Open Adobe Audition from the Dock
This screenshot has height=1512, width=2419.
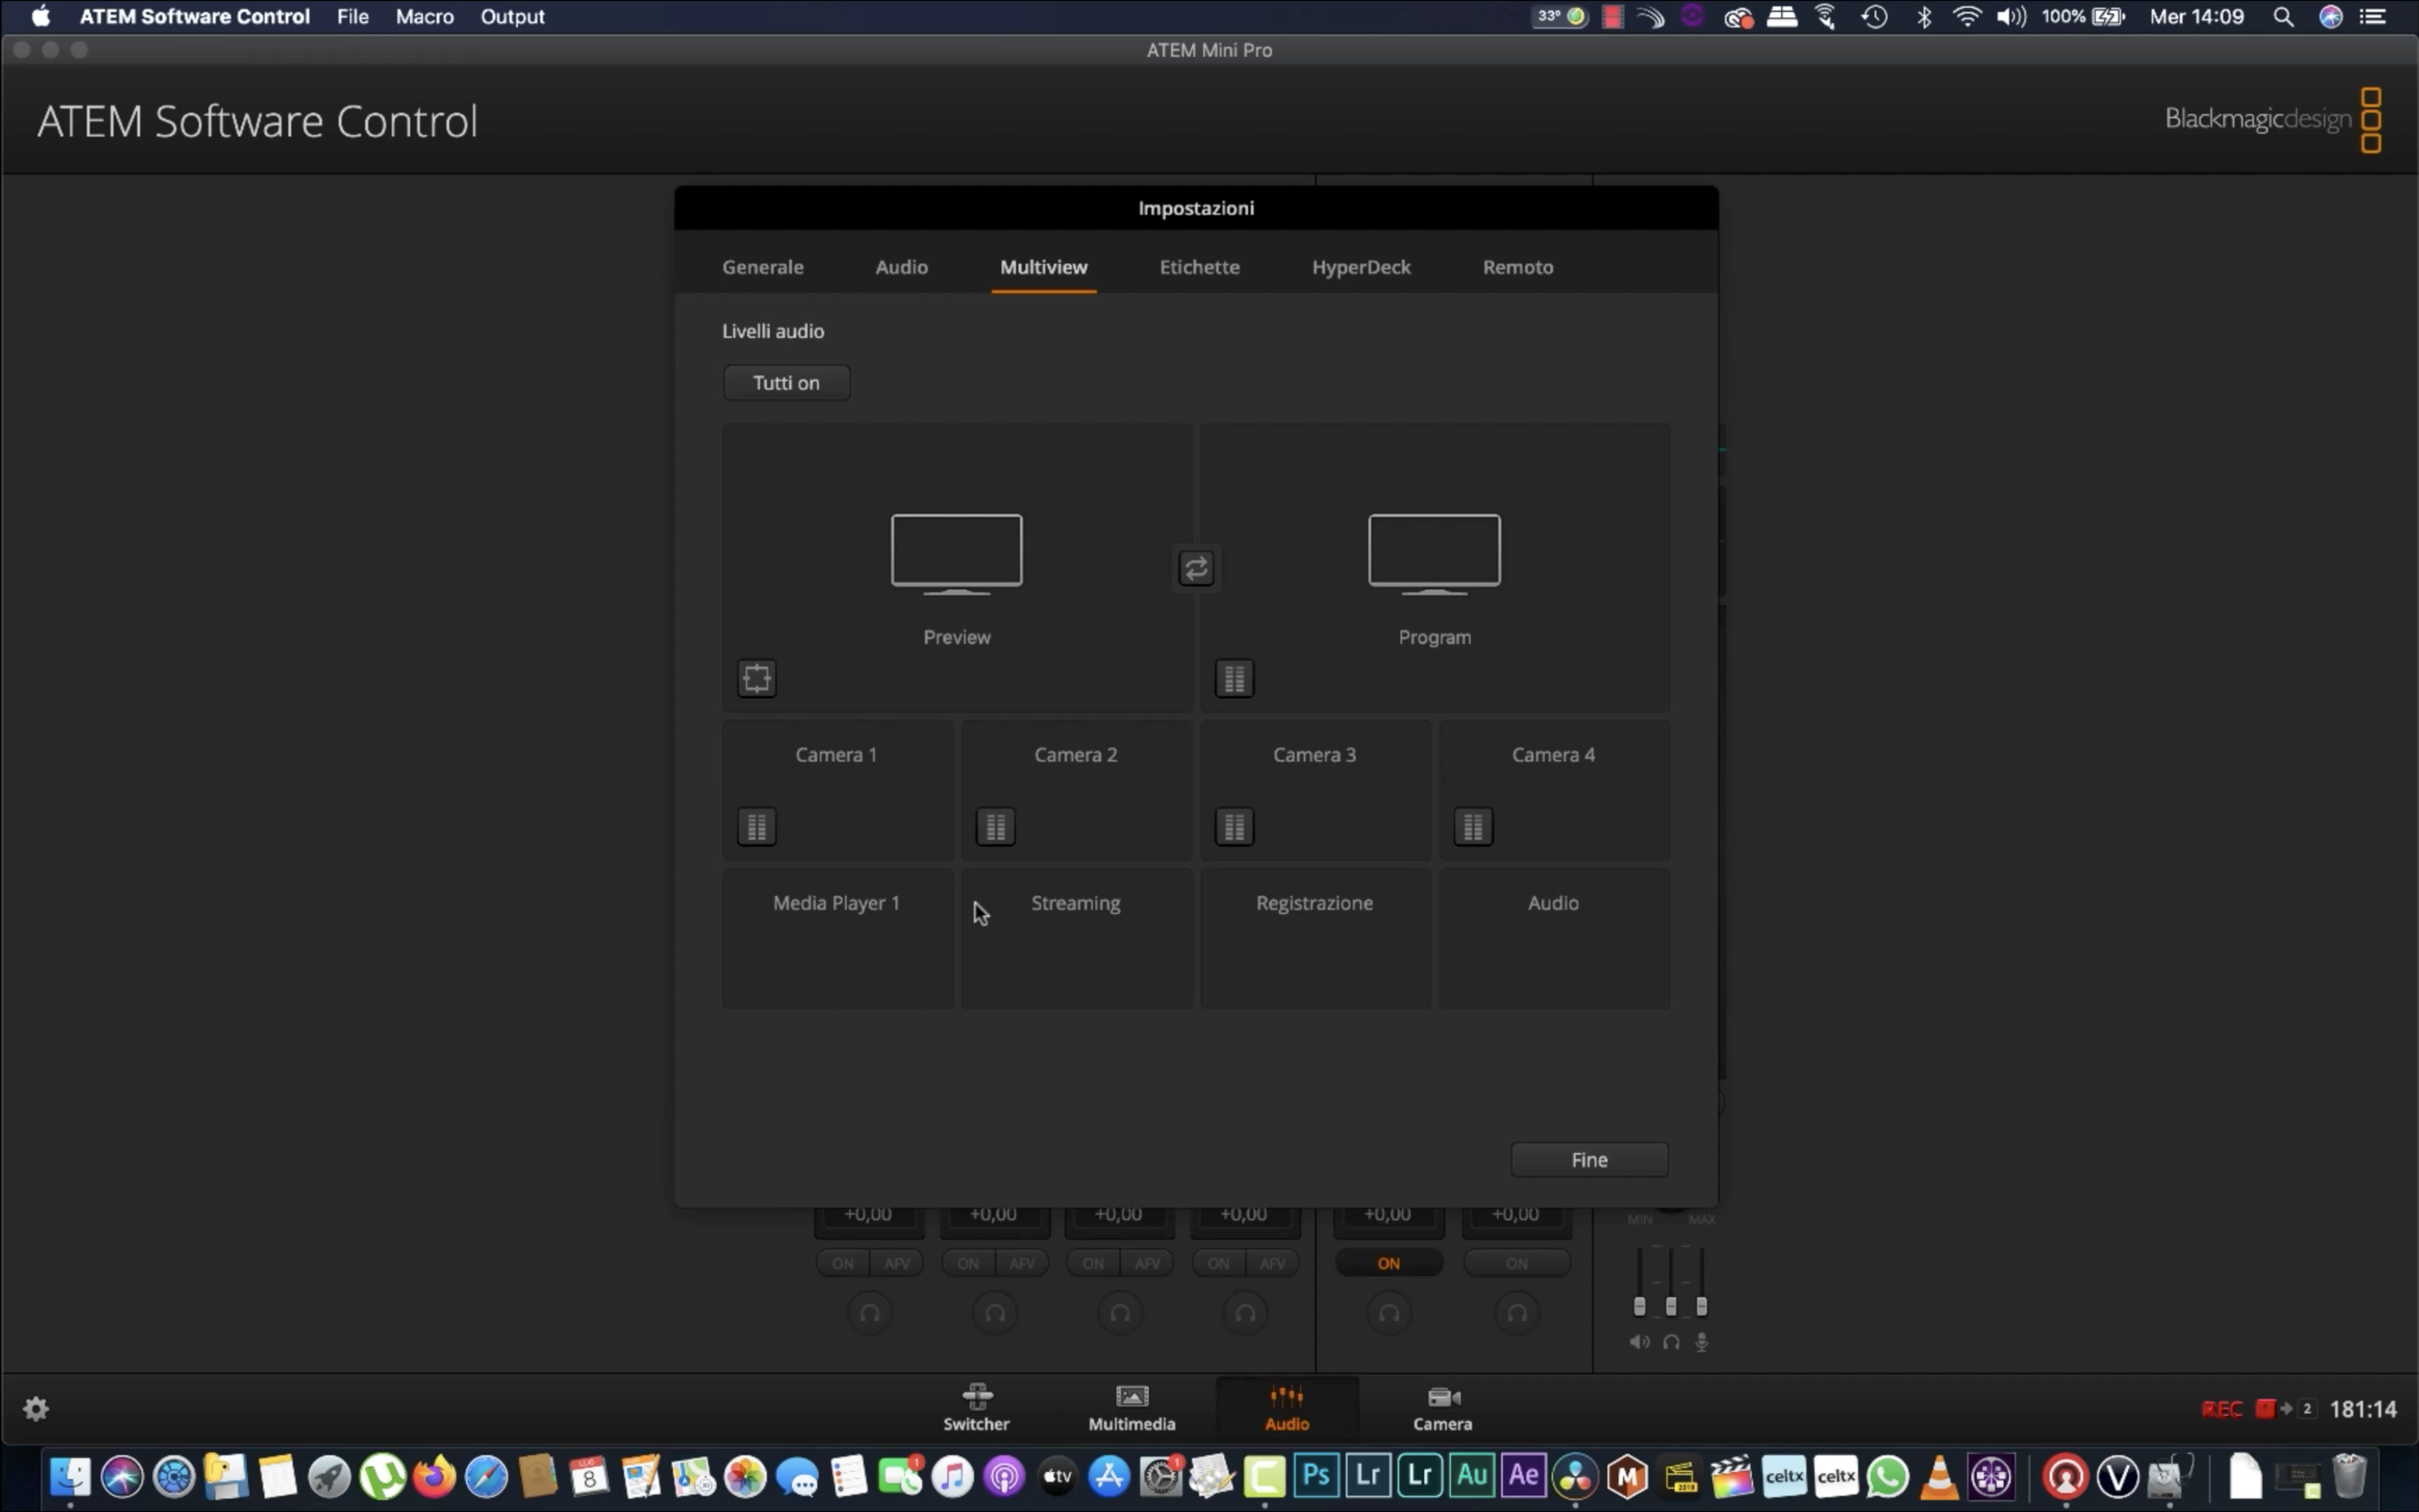1472,1476
